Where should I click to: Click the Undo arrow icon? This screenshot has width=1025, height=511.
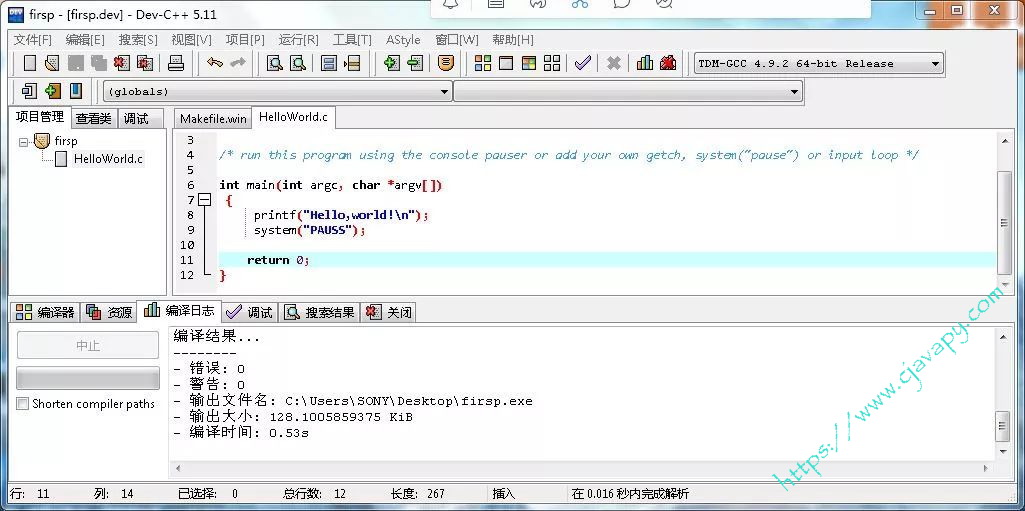(x=214, y=63)
